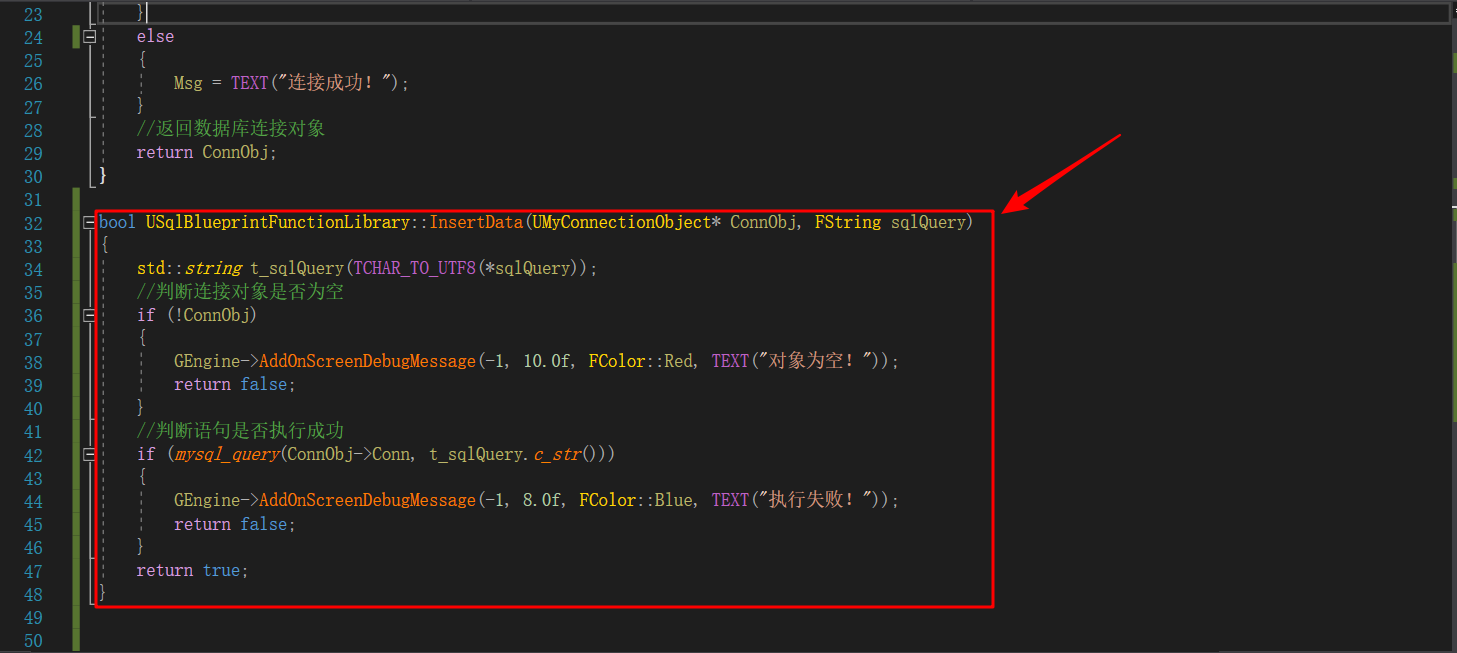Collapse the InsertData function body
This screenshot has width=1457, height=653.
[x=89, y=222]
